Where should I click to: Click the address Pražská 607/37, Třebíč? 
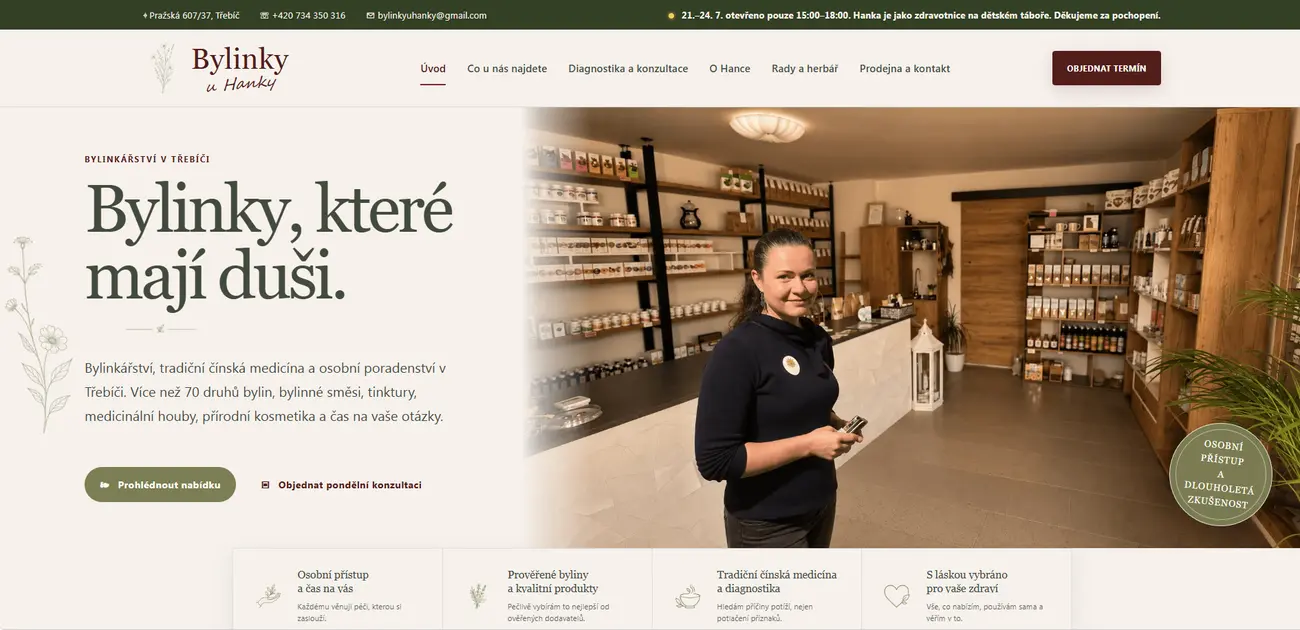[195, 16]
